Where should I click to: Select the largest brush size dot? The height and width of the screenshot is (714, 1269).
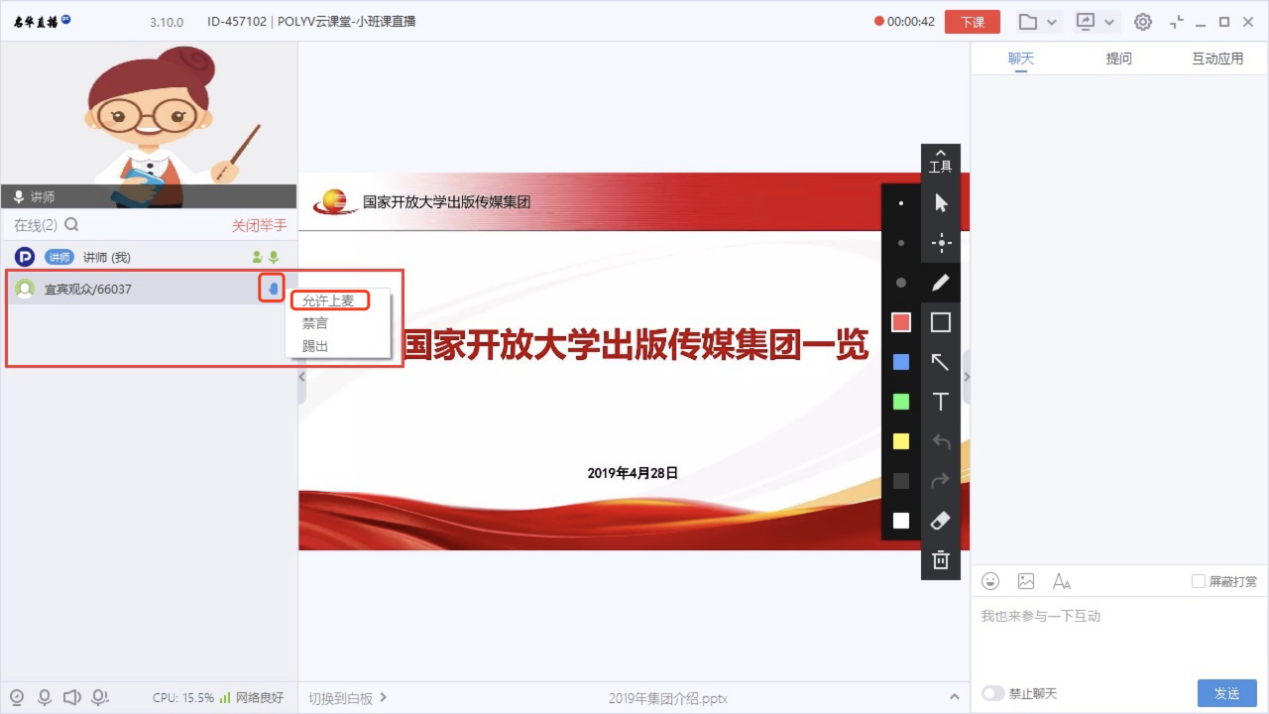coord(901,283)
